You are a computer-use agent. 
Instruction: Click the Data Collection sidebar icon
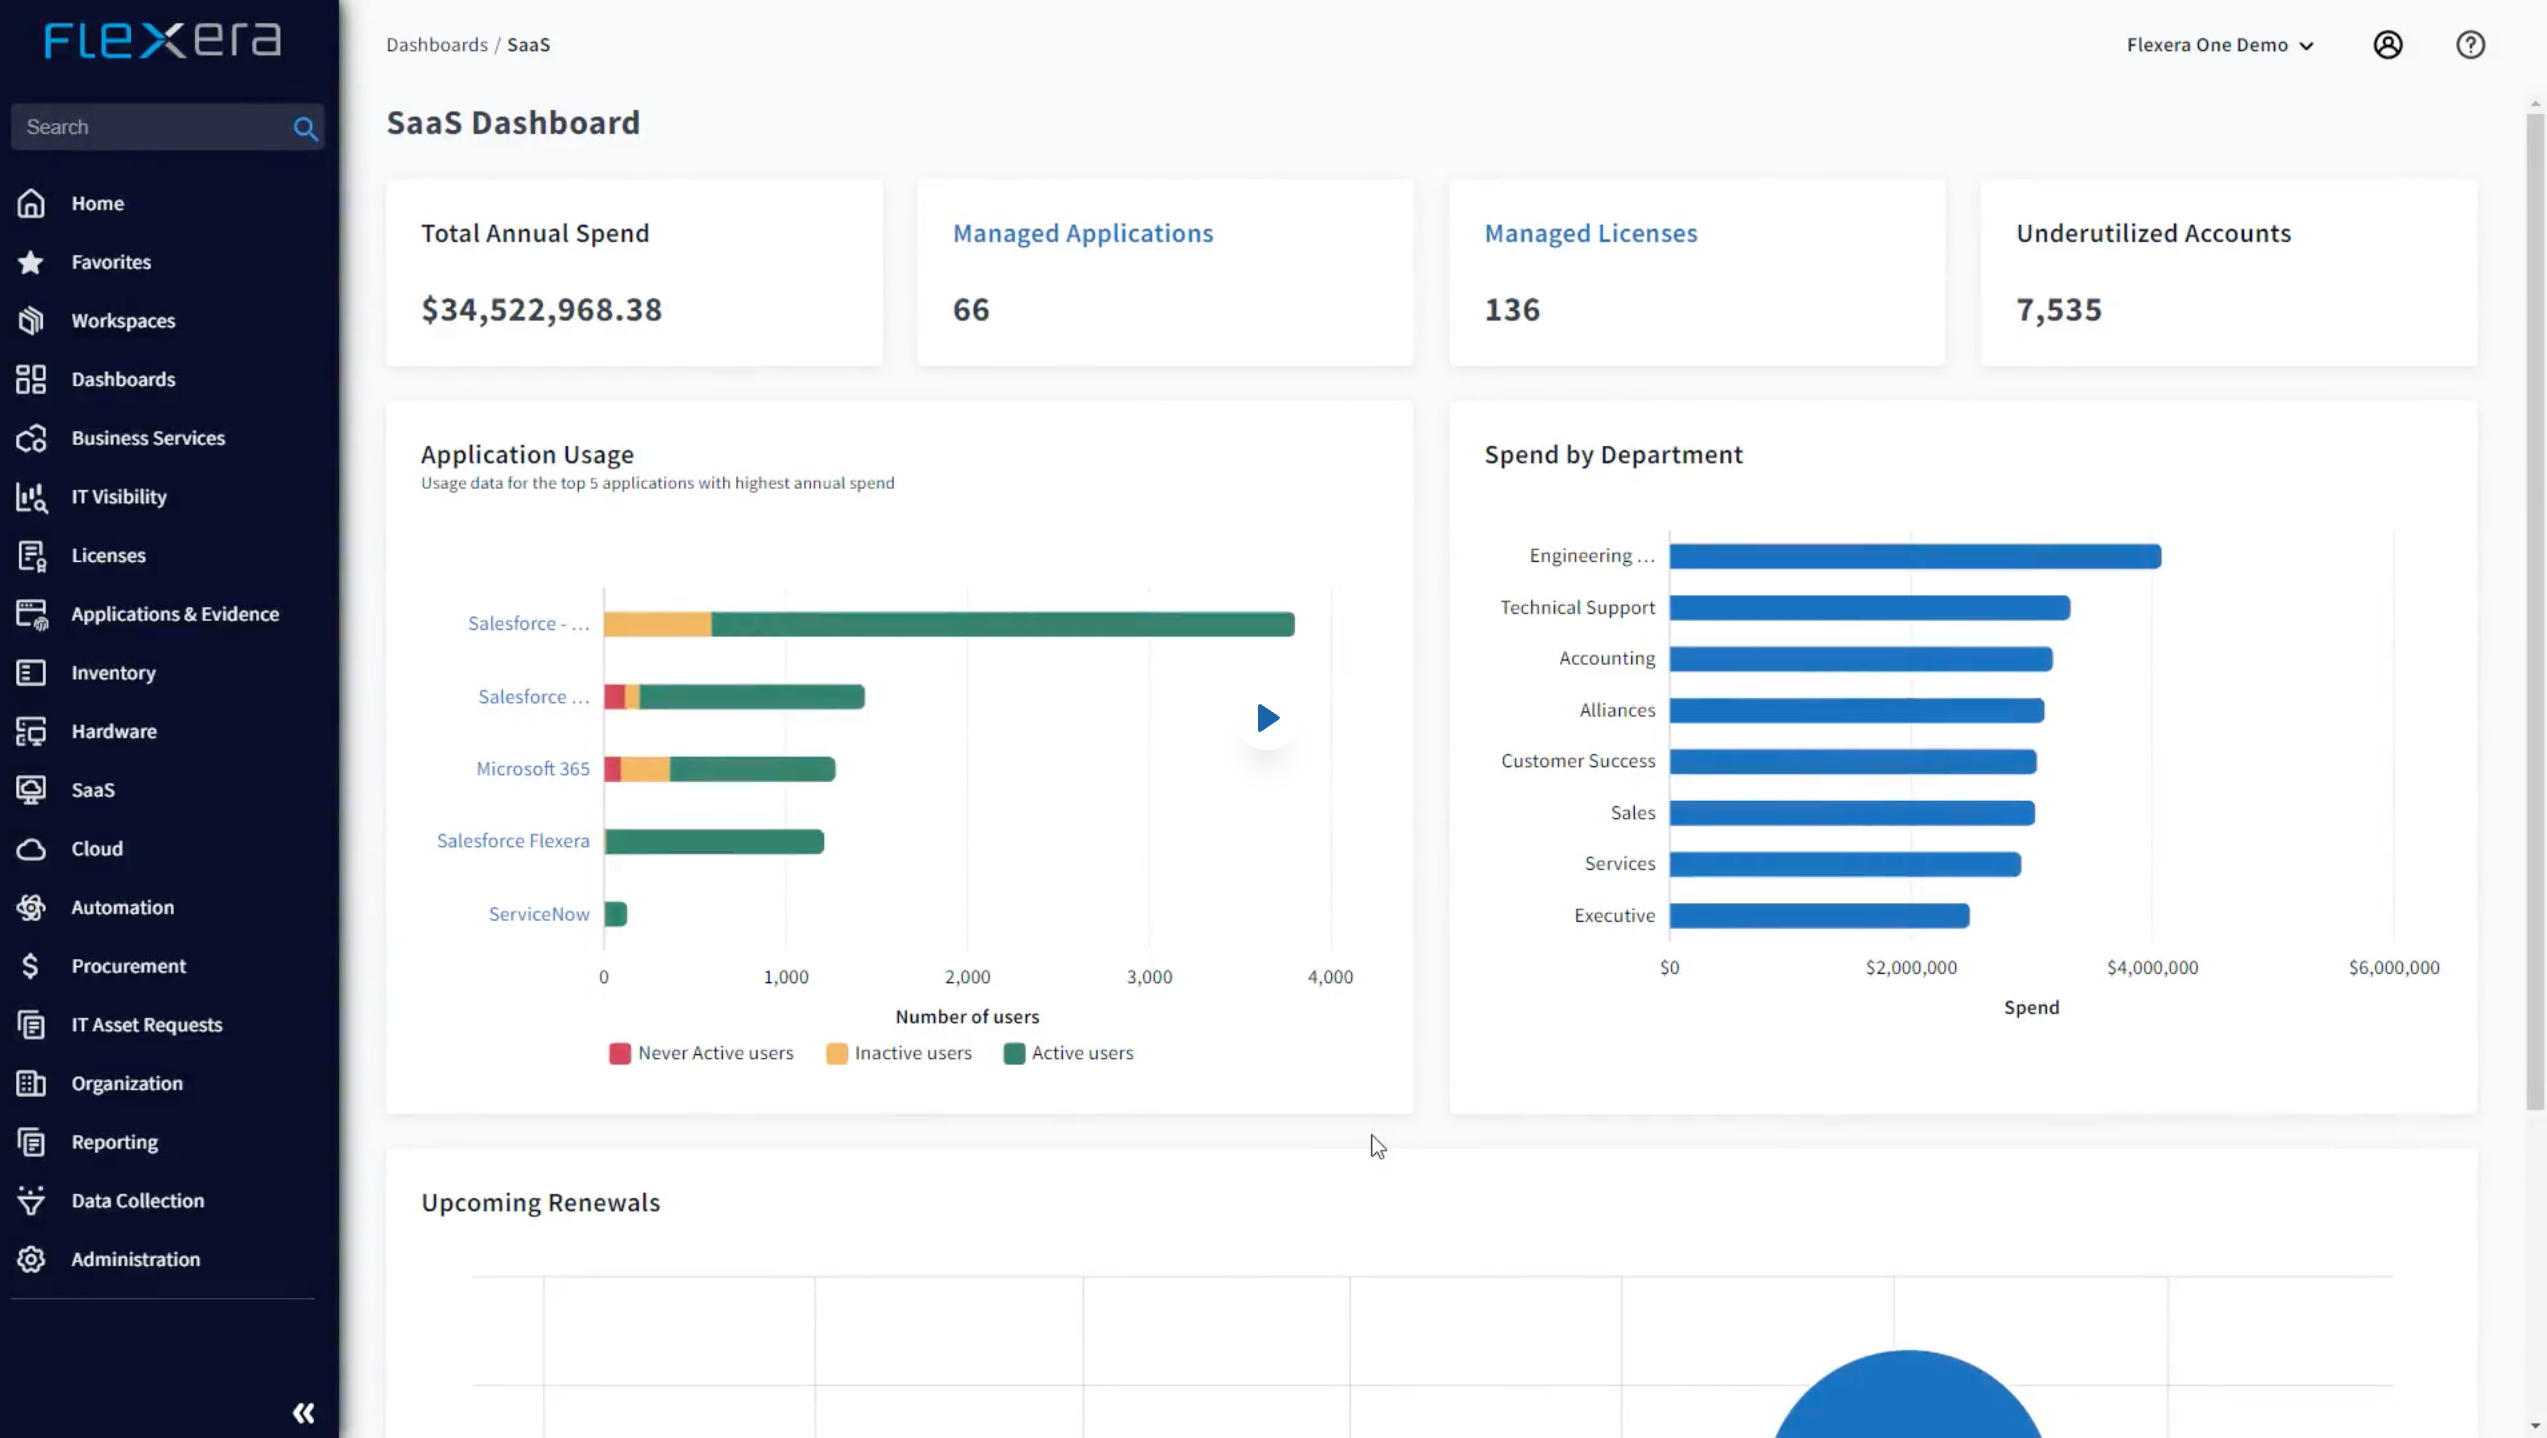(x=31, y=1200)
